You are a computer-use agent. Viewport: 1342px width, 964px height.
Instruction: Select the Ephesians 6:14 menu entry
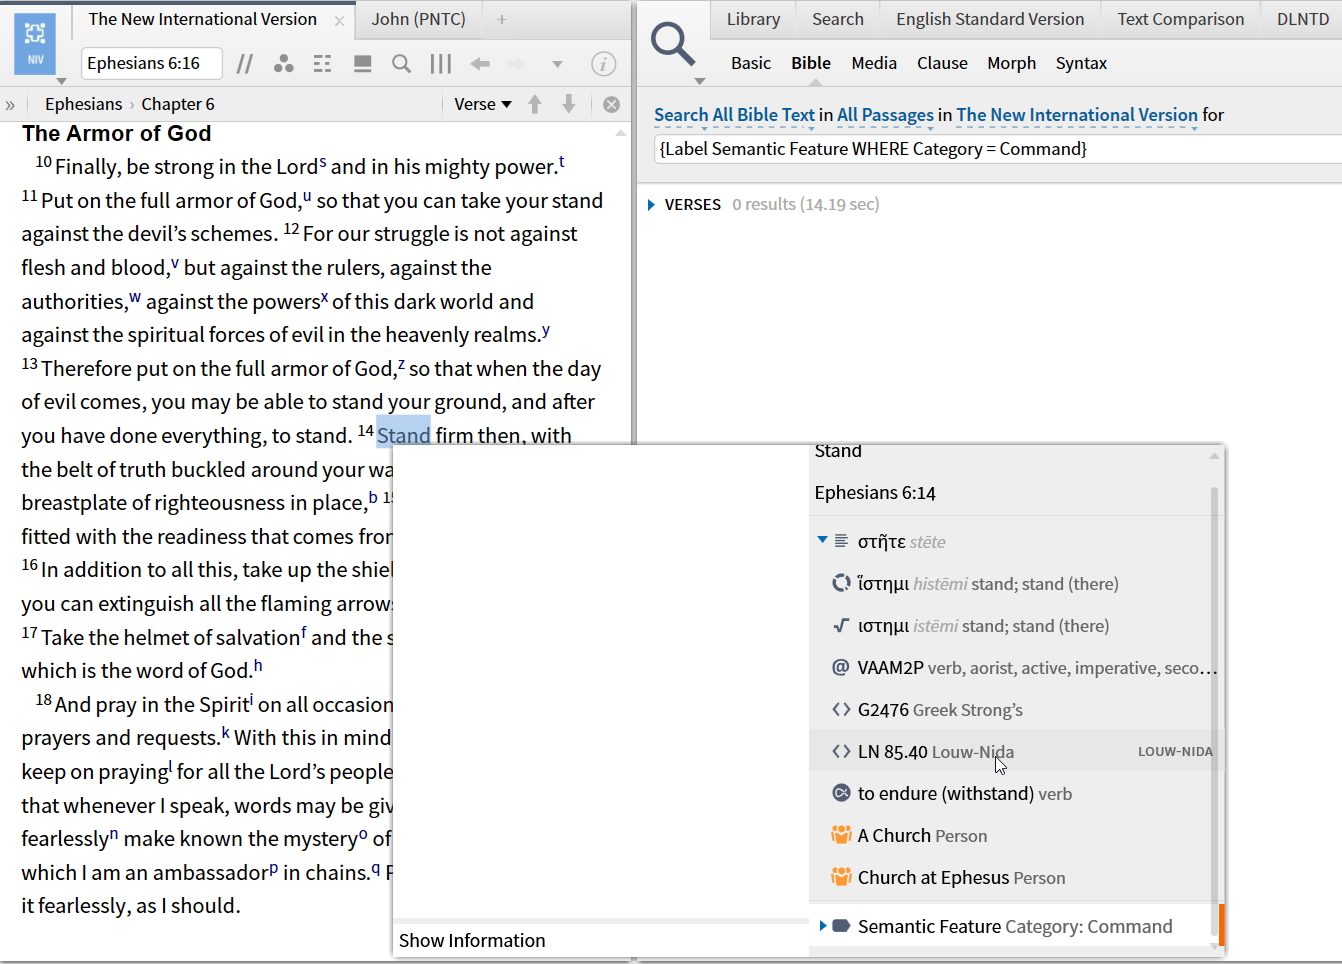[875, 493]
